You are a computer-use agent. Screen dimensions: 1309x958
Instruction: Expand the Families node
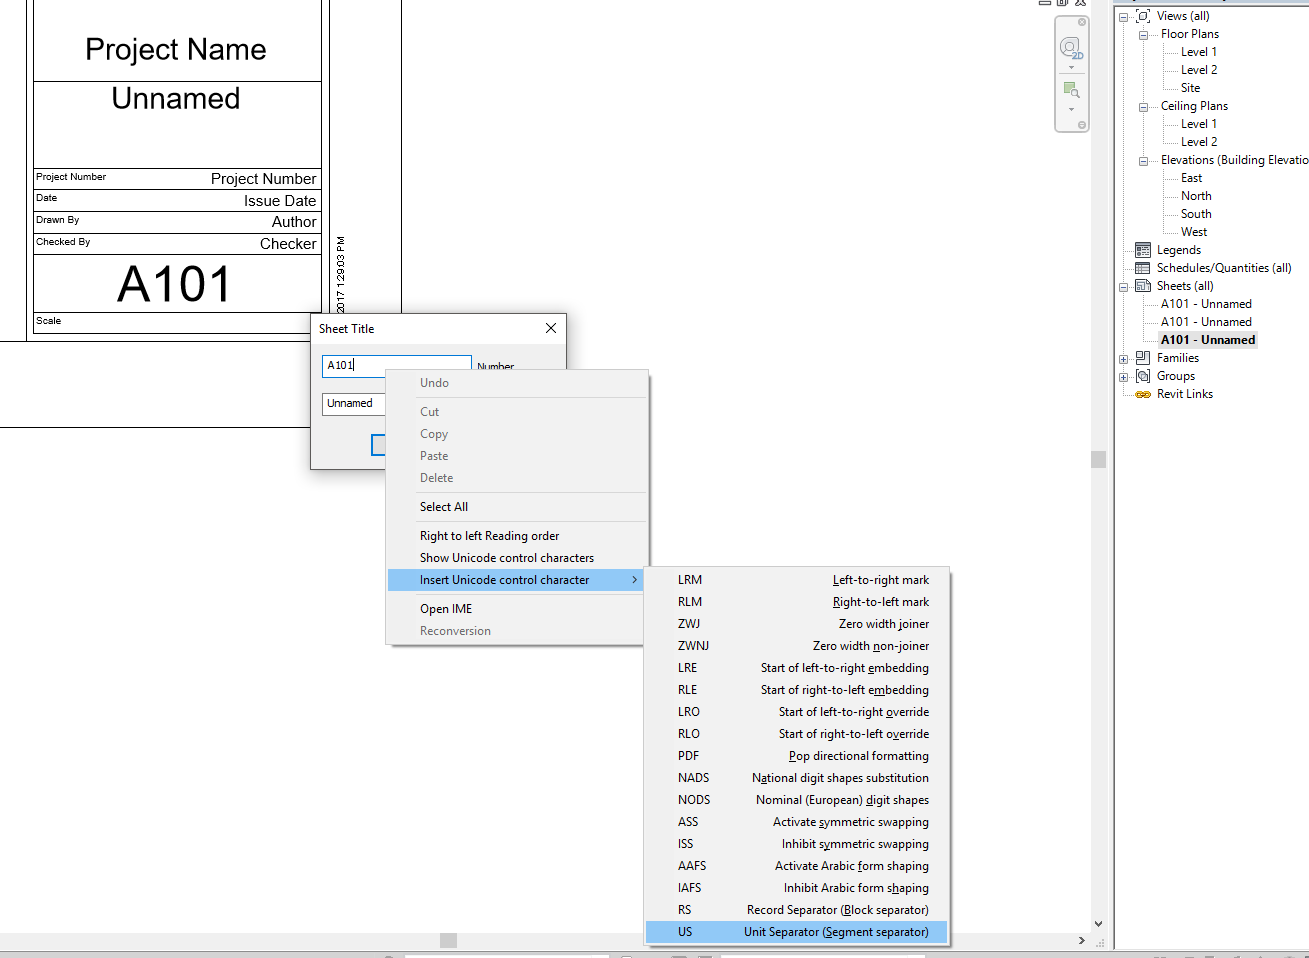click(x=1123, y=357)
